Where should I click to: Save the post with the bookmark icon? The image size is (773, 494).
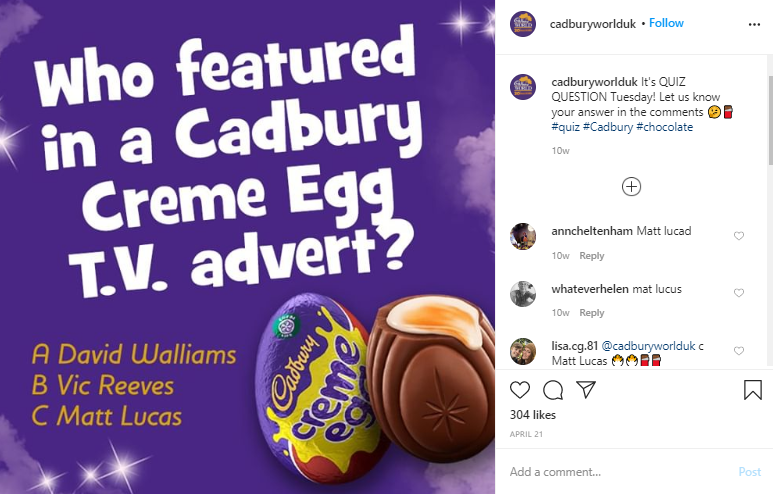[x=753, y=390]
